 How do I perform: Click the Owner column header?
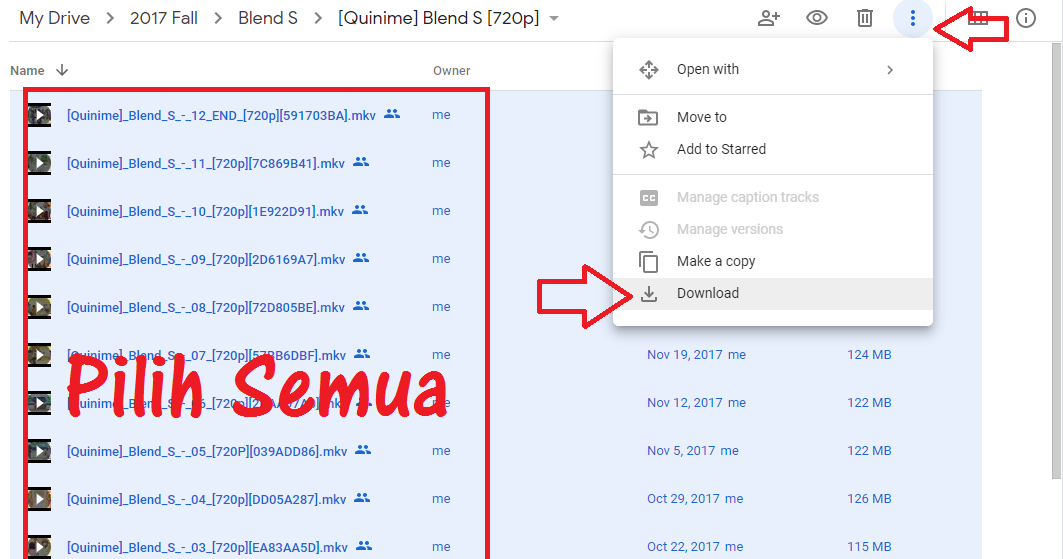coord(452,70)
